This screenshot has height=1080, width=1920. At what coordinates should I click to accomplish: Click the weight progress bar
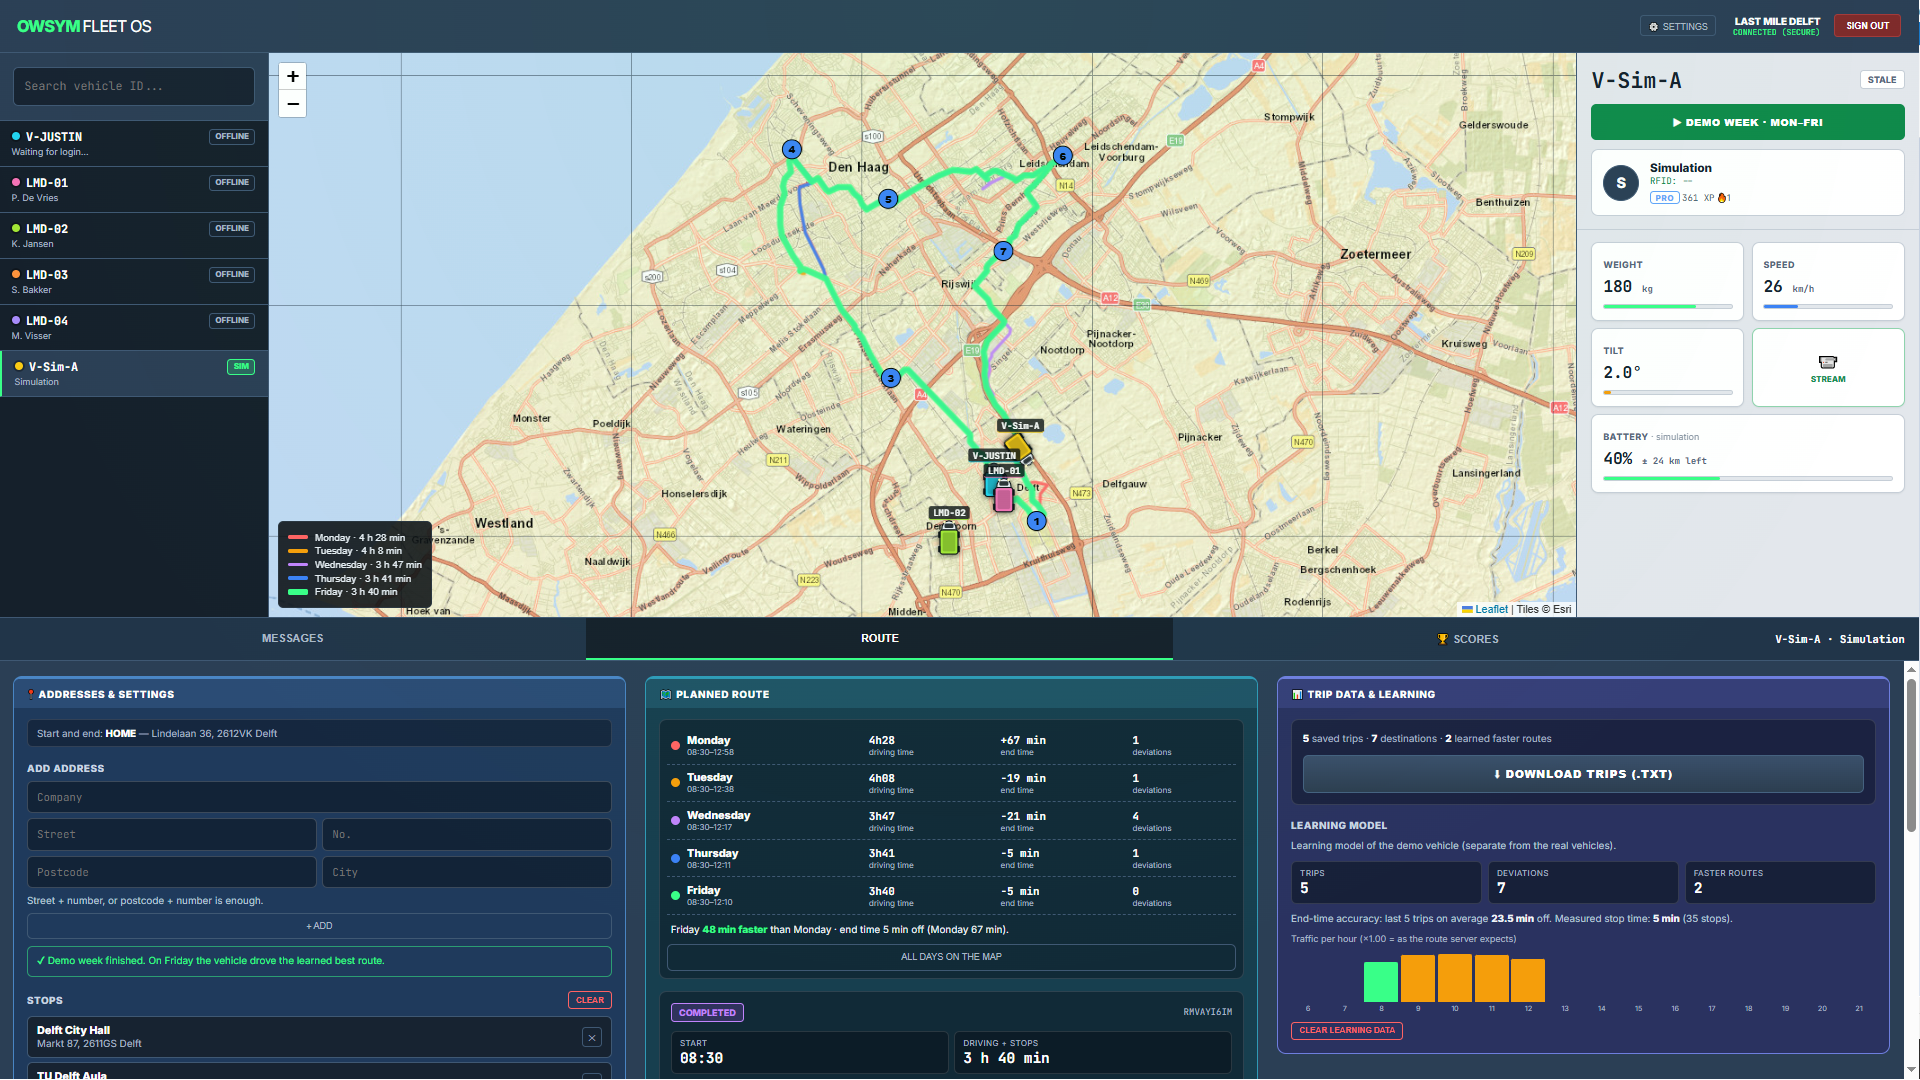[1667, 307]
